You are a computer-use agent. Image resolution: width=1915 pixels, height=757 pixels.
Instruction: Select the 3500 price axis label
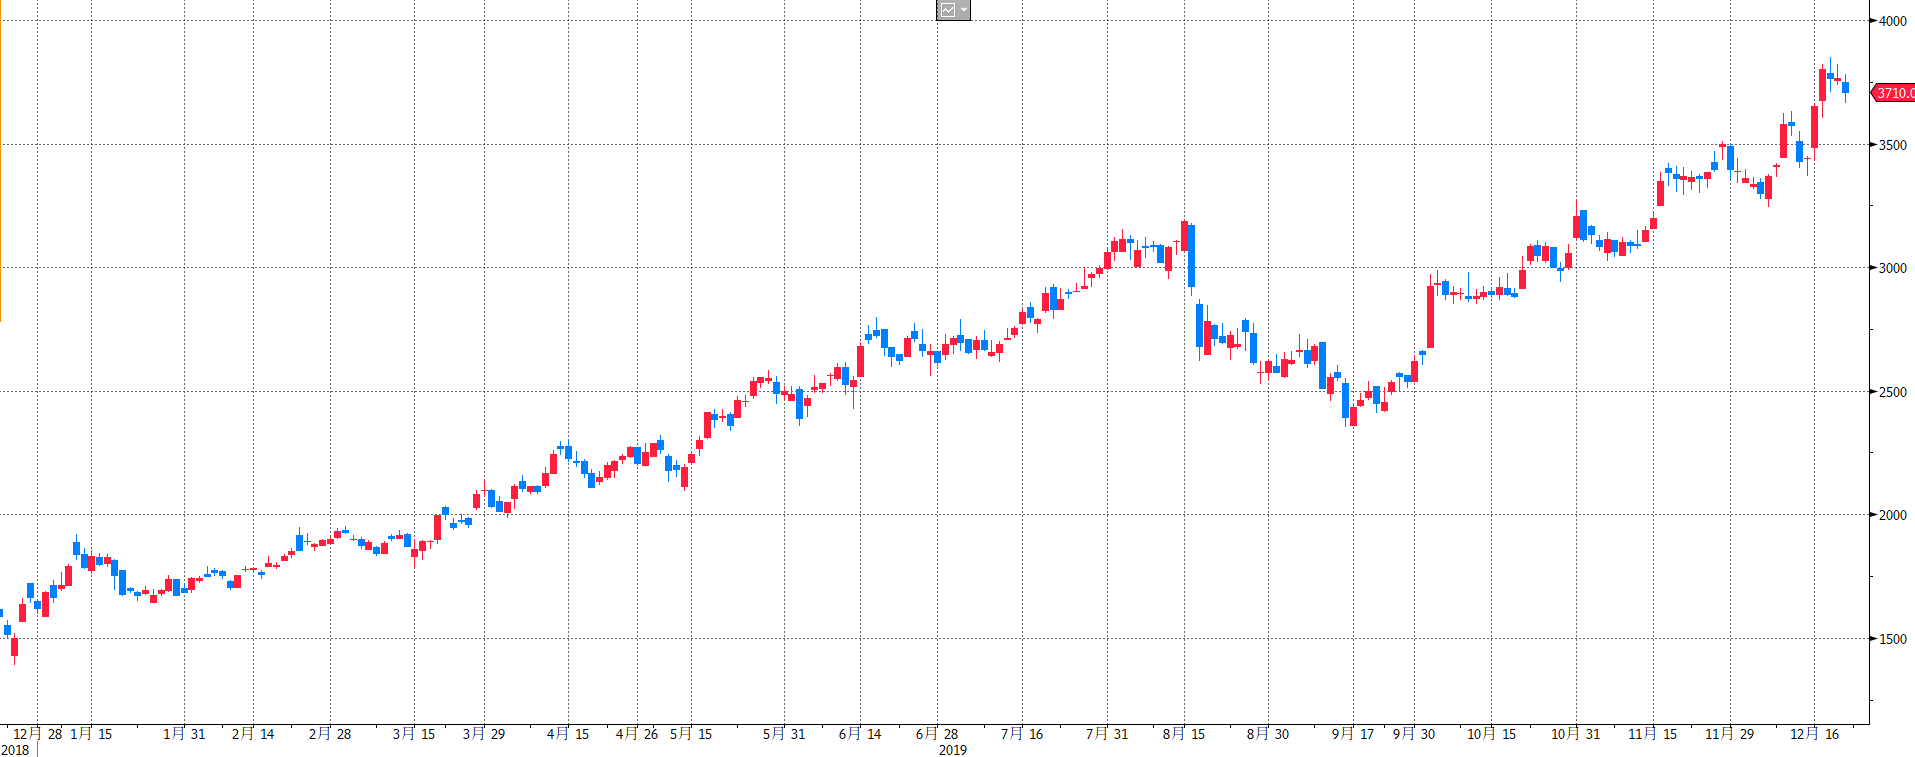tap(1892, 145)
